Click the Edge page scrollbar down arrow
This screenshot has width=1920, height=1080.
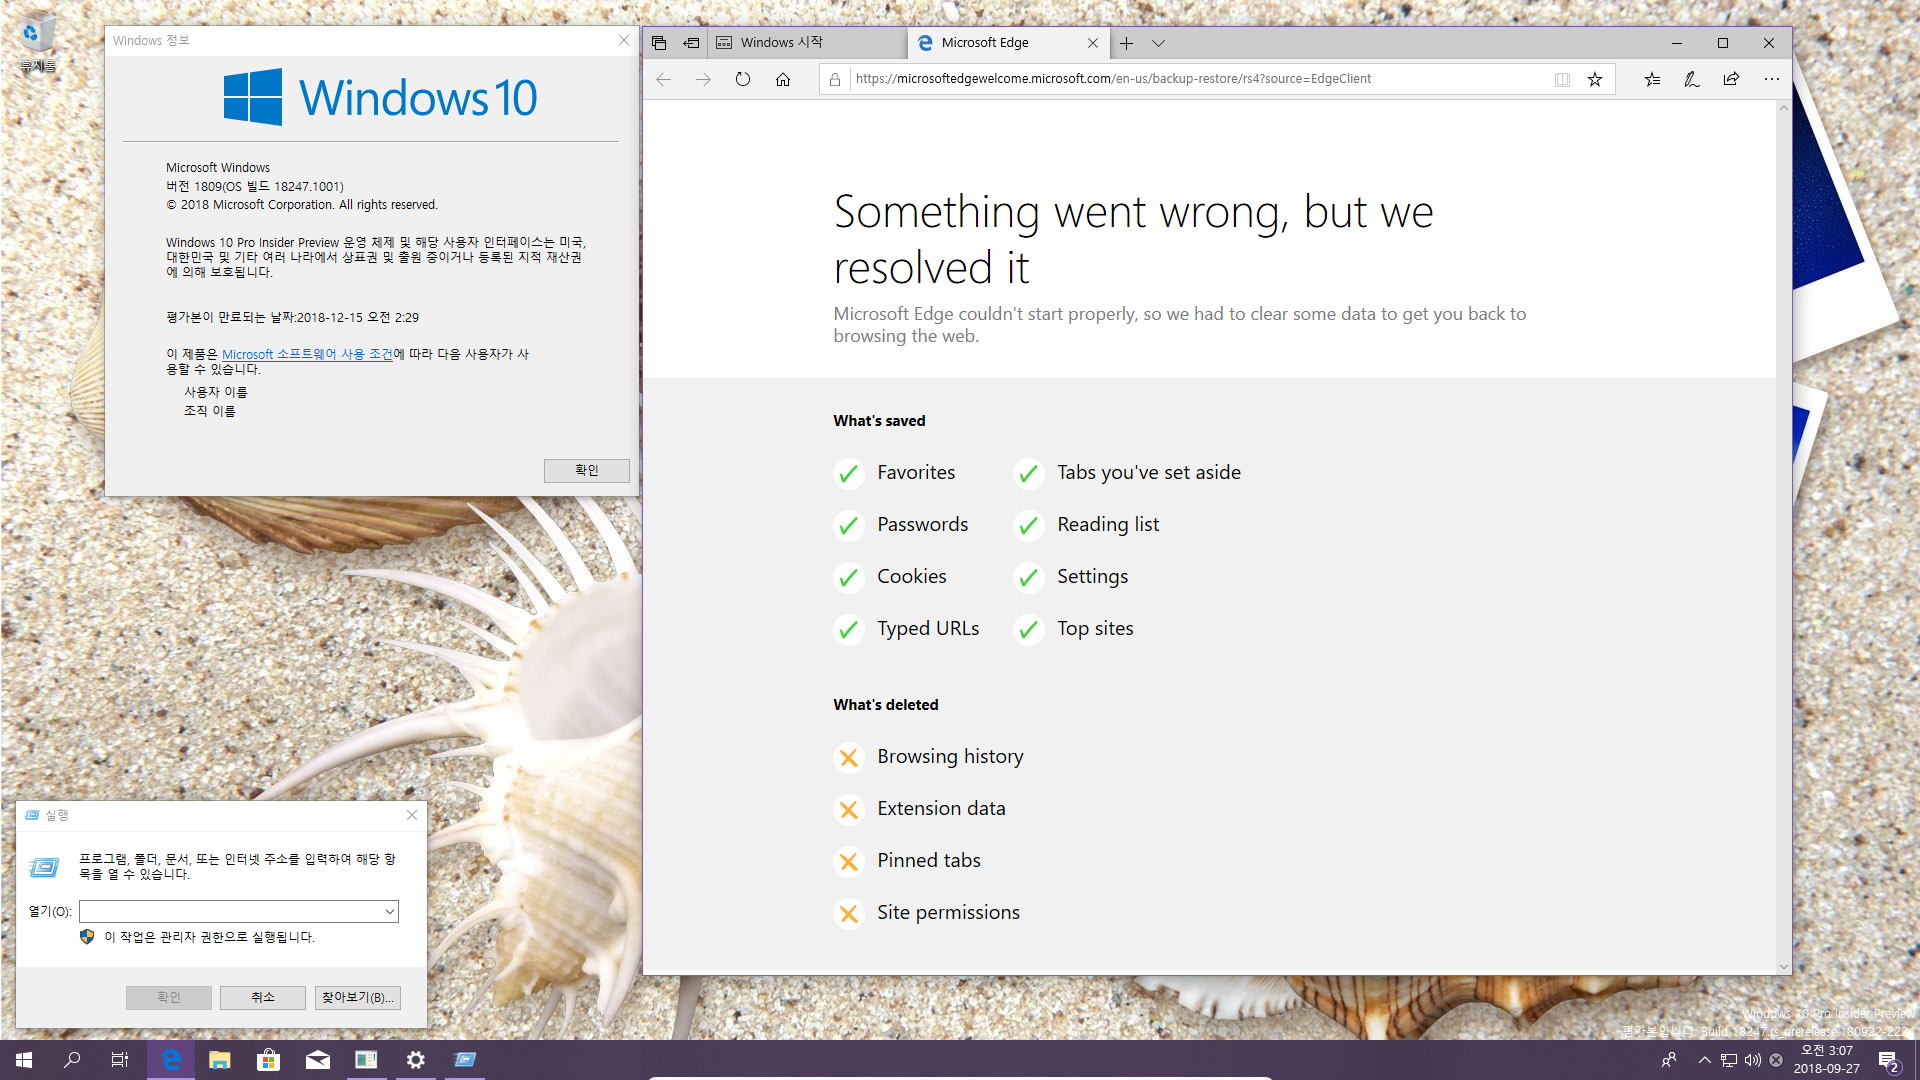click(1783, 966)
